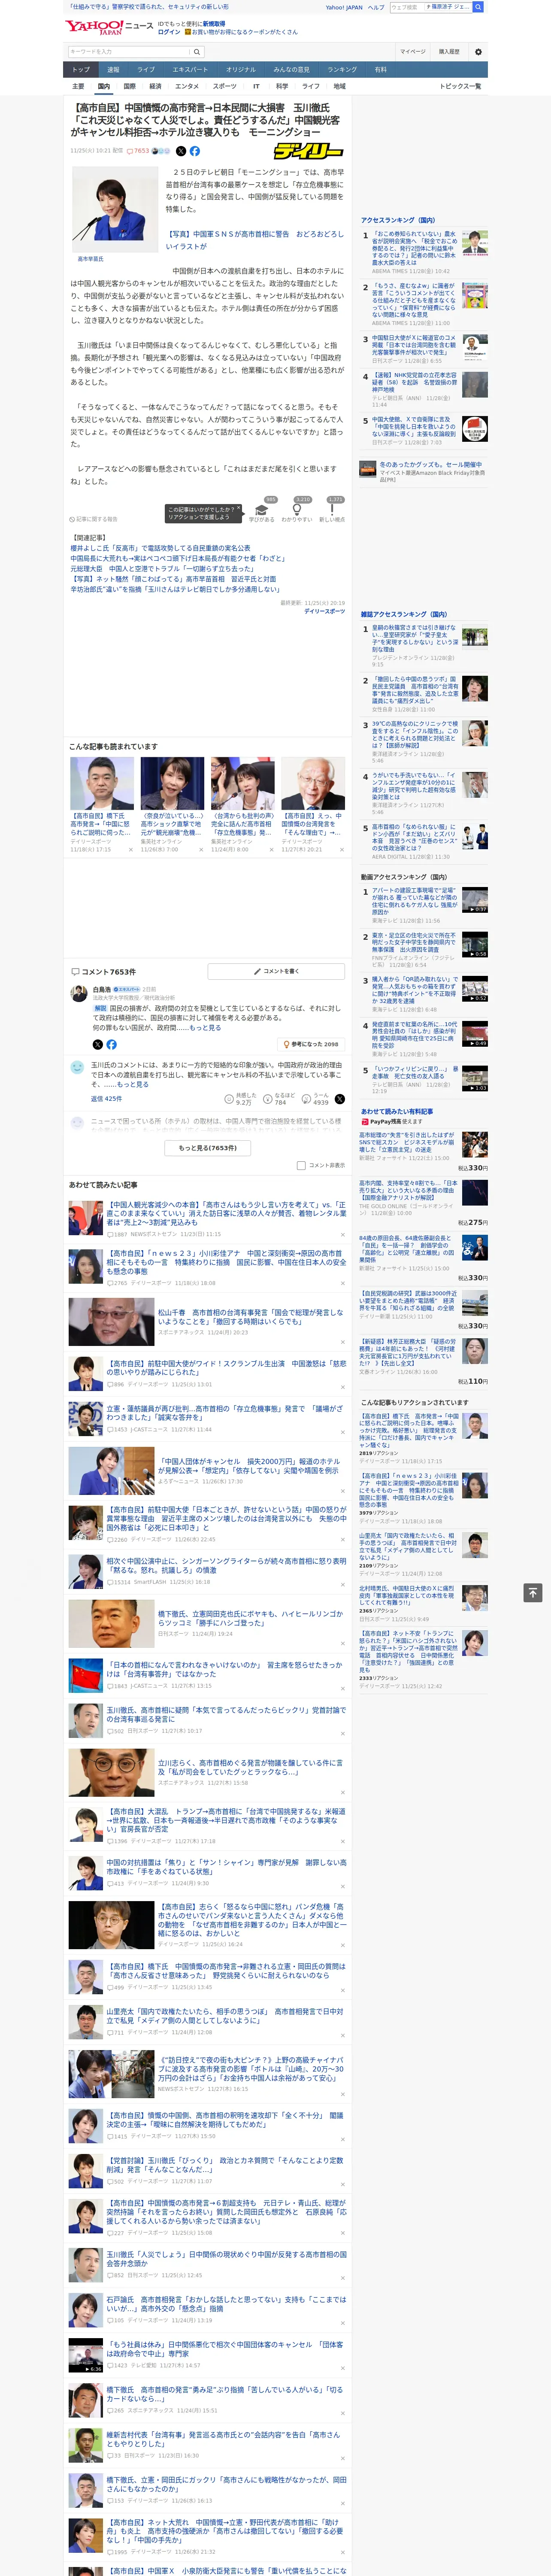
Task: Open the エキスパート tab
Action: click(190, 70)
